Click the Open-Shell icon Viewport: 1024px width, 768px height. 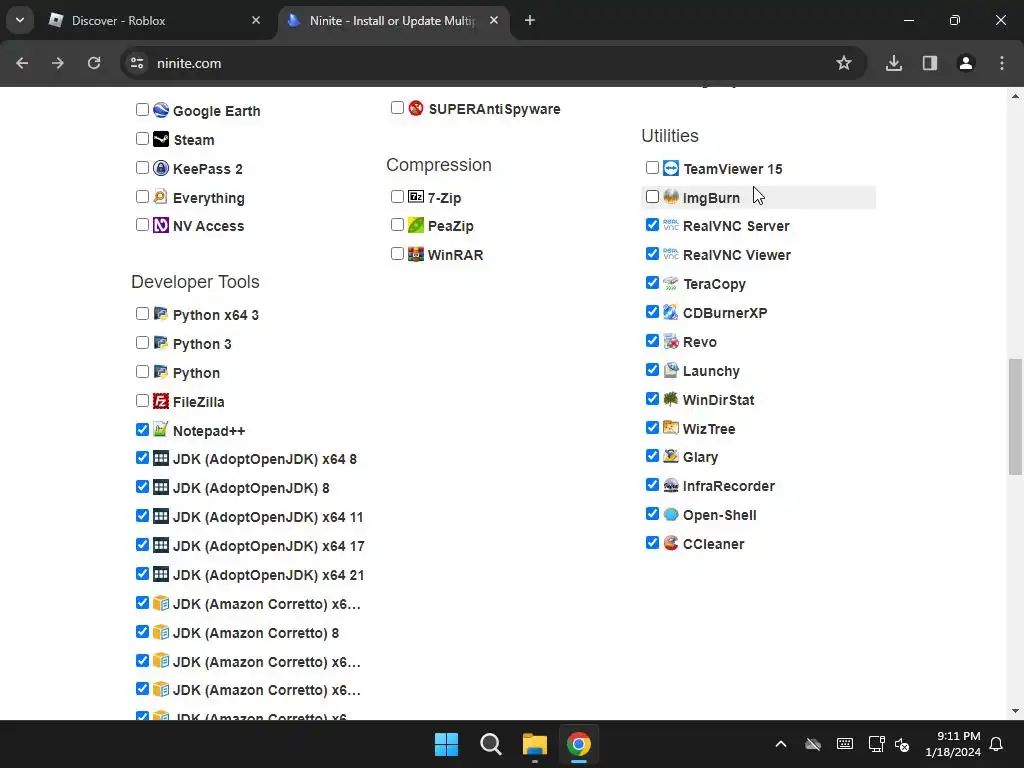coord(671,514)
